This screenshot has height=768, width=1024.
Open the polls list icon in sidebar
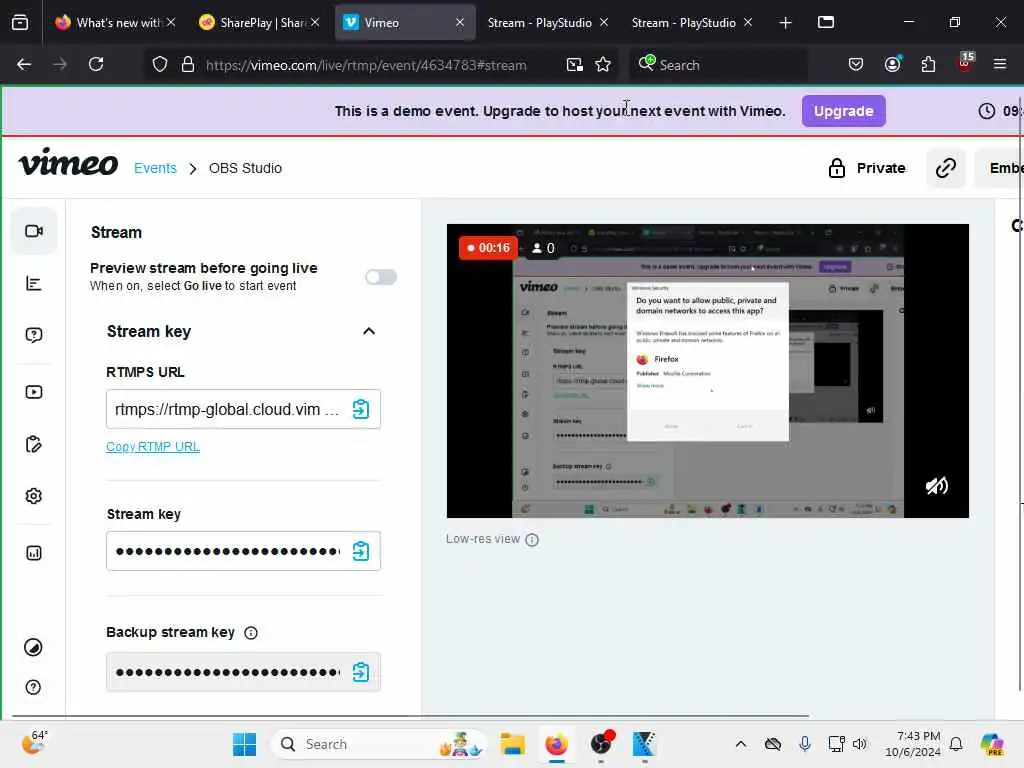33,283
